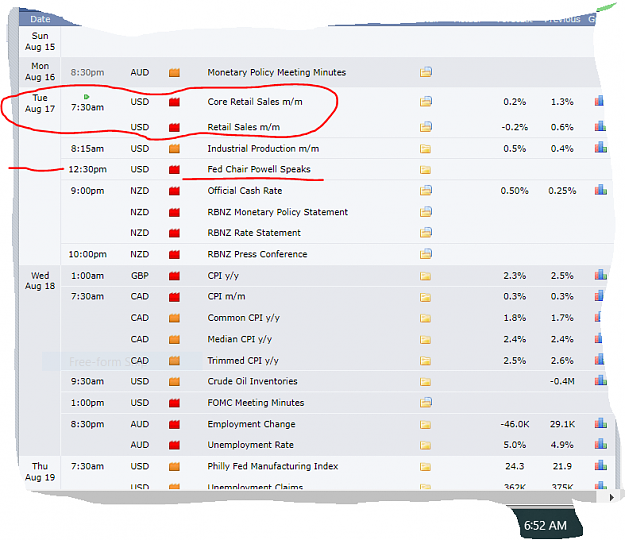Open graph icon for Official Cash Rate

[601, 190]
